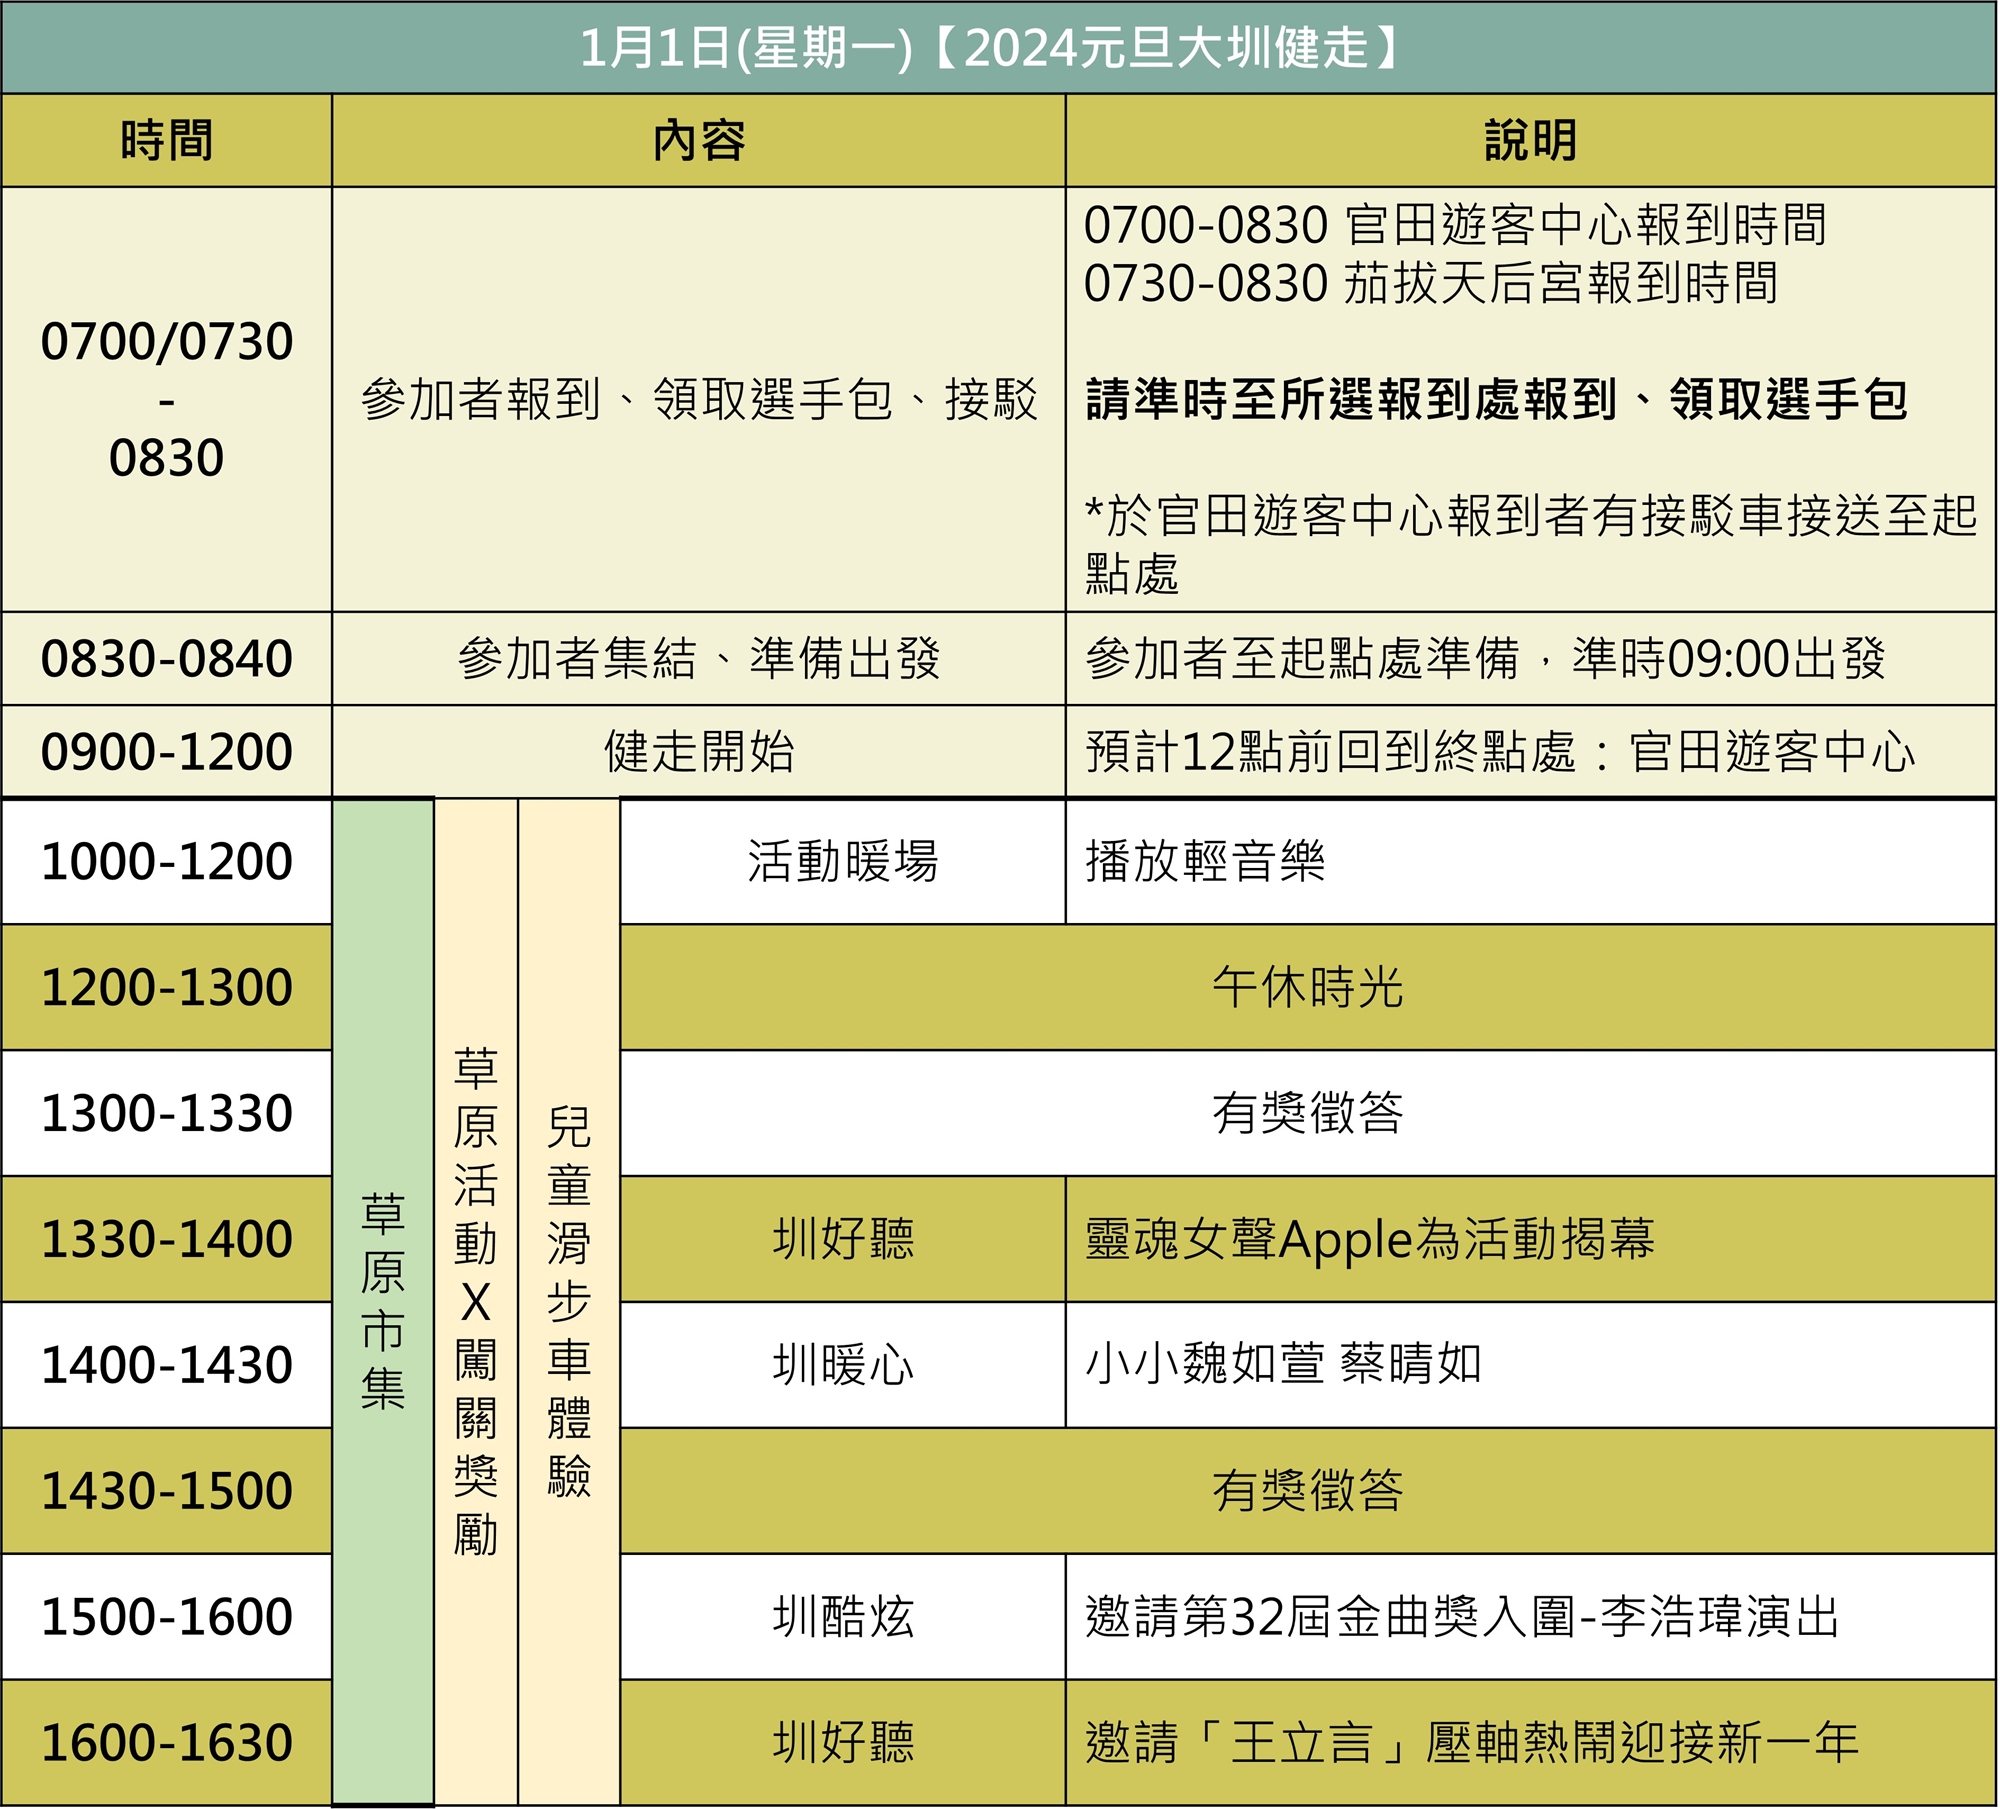
Task: Click 有獎徵答 in the 1300-1330 row
Action: pos(1307,1112)
